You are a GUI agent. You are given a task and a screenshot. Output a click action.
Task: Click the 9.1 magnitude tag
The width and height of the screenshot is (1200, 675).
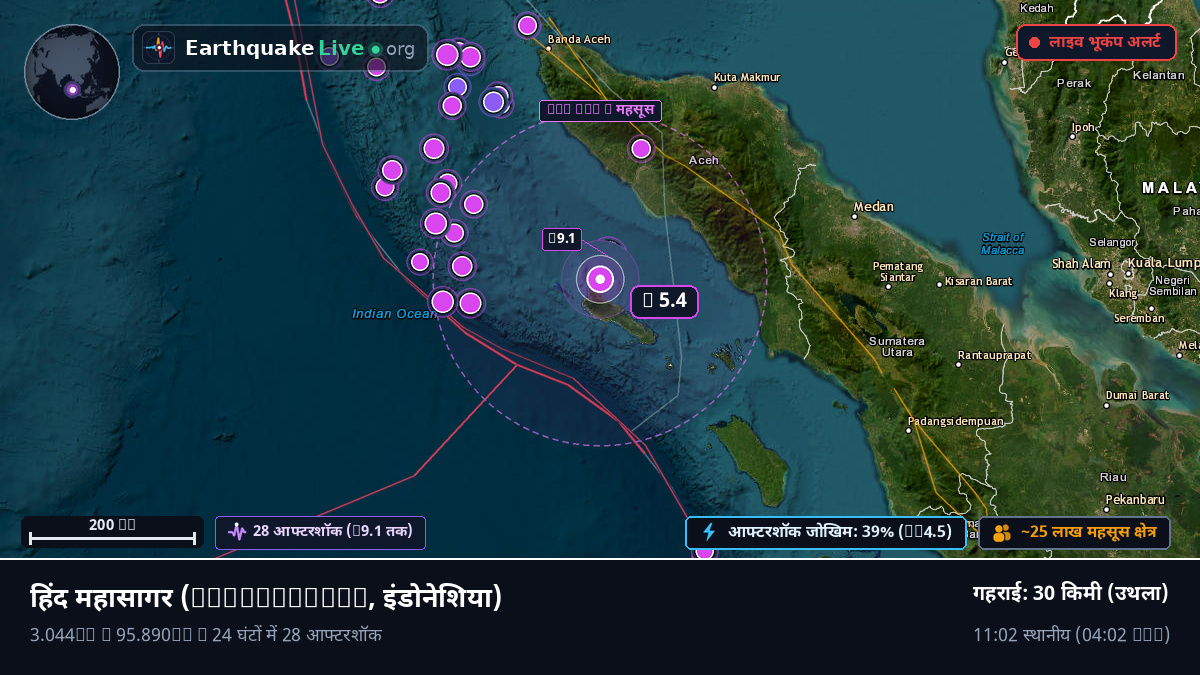click(562, 239)
